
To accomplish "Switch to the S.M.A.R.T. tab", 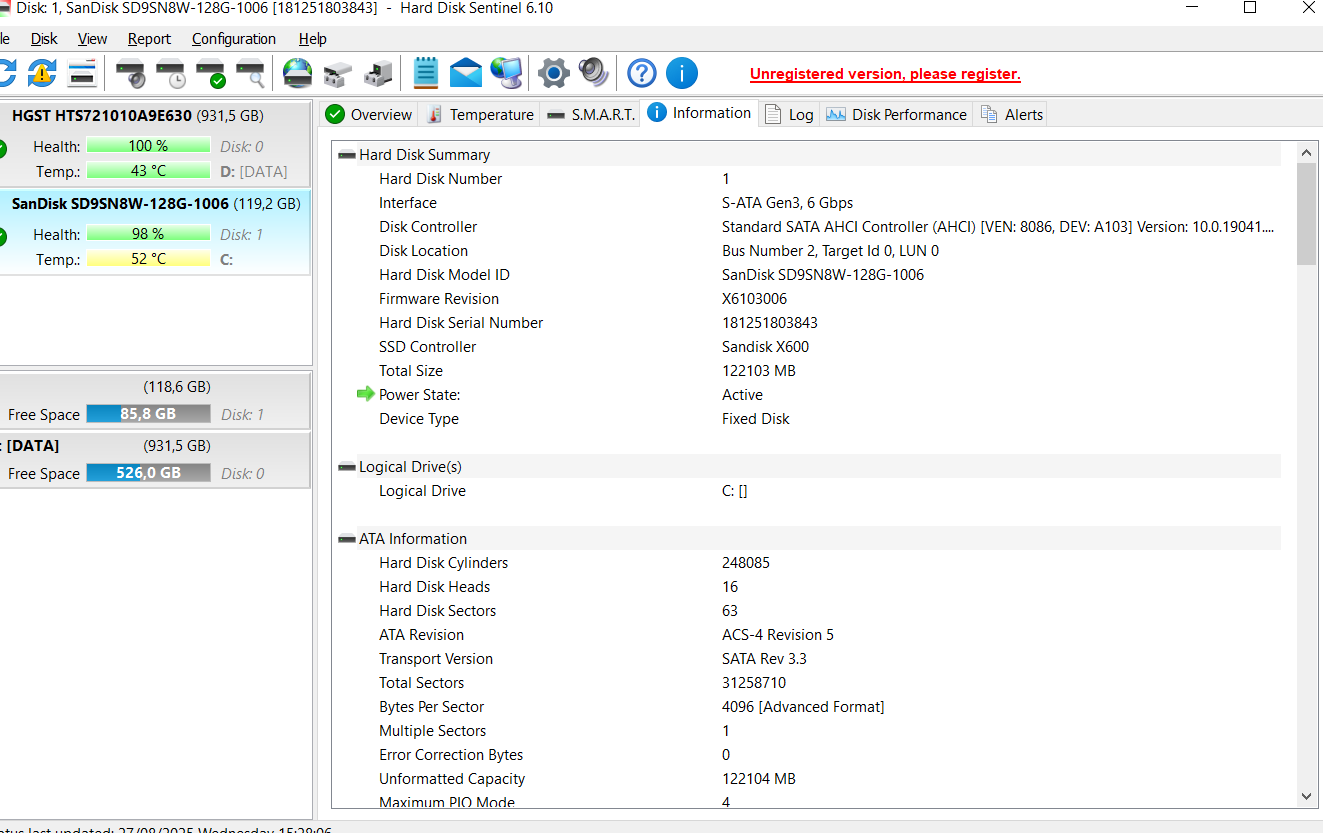I will (591, 114).
